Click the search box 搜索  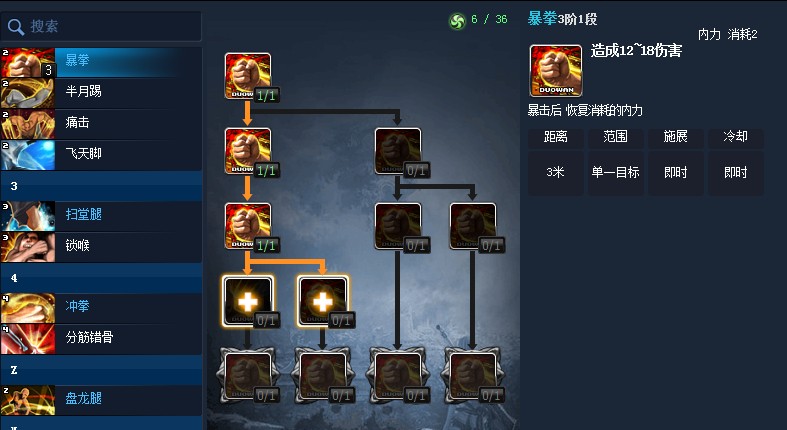pyautogui.click(x=101, y=27)
